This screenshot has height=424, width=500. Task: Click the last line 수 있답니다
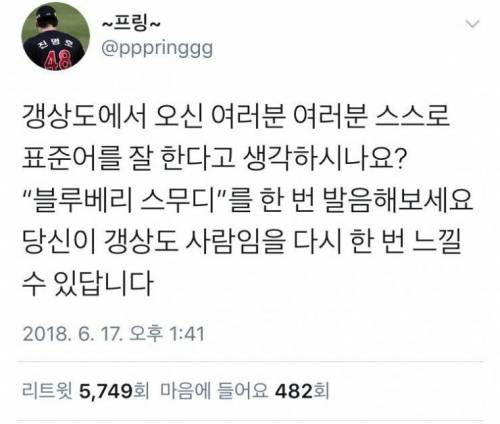pyautogui.click(x=88, y=284)
